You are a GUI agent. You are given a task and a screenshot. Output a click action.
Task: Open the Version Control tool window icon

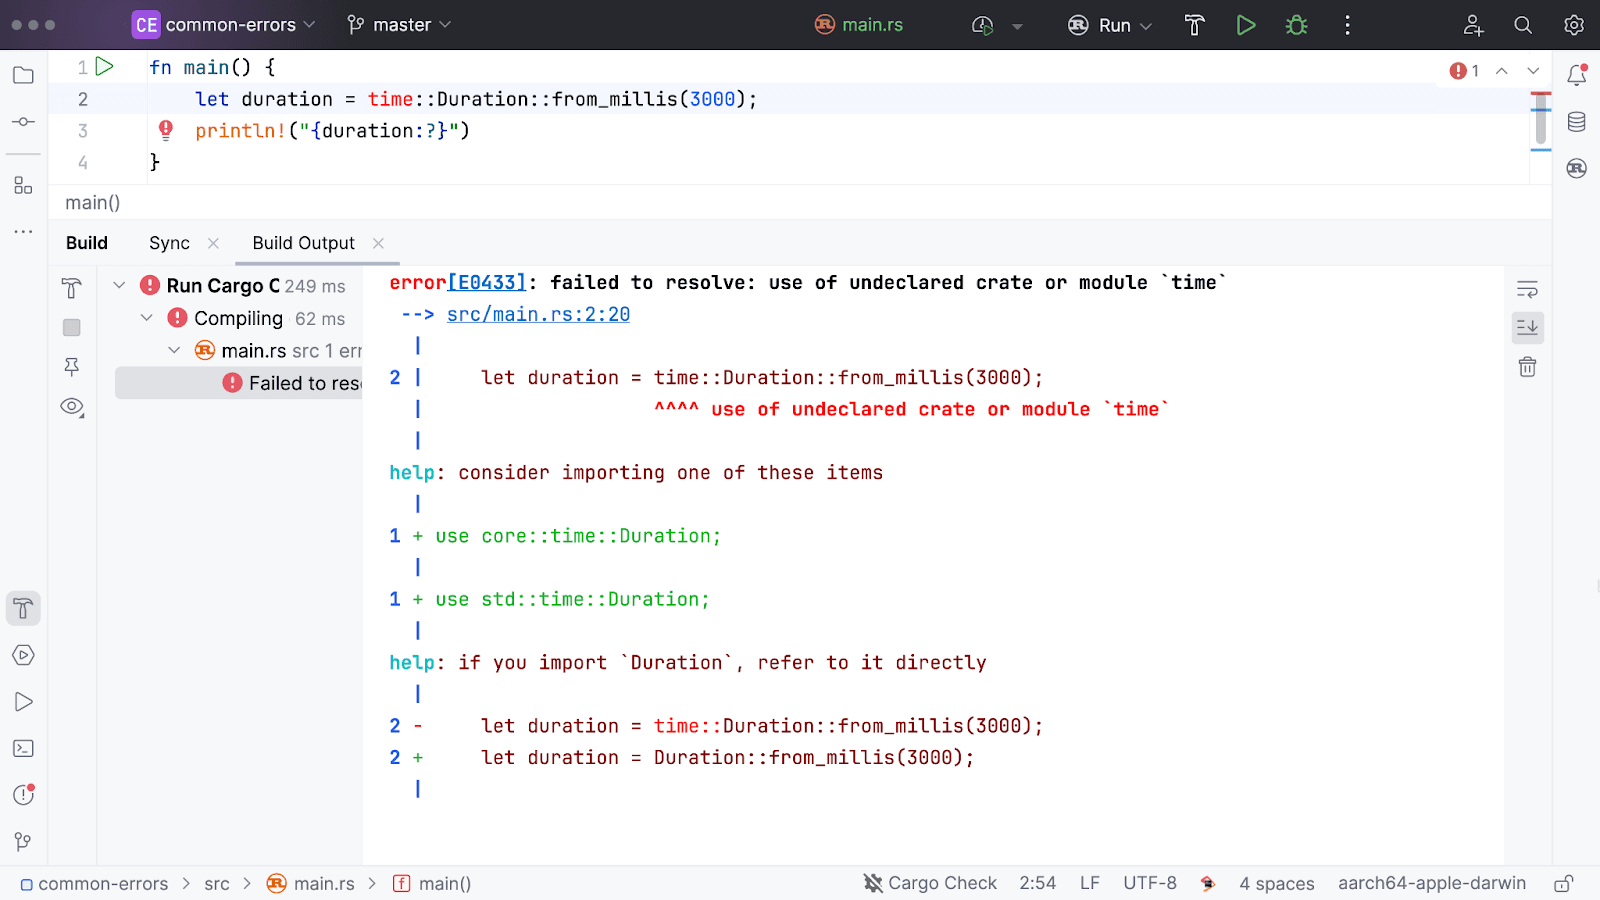pos(23,841)
